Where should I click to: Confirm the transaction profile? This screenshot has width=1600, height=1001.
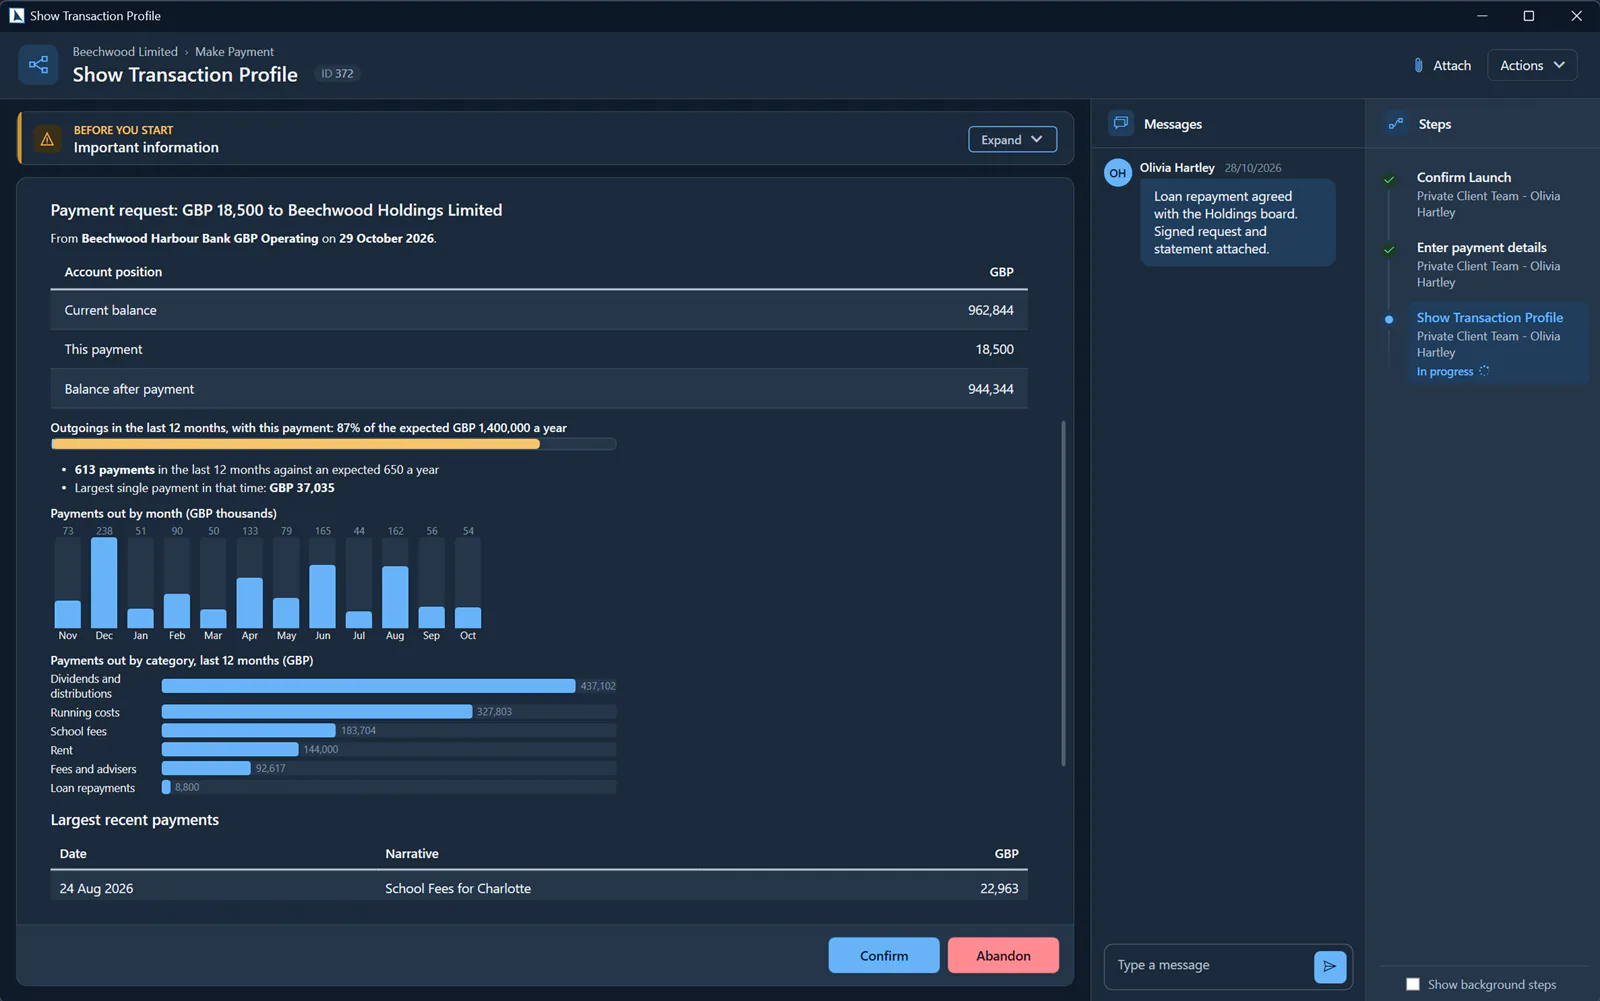tap(884, 955)
